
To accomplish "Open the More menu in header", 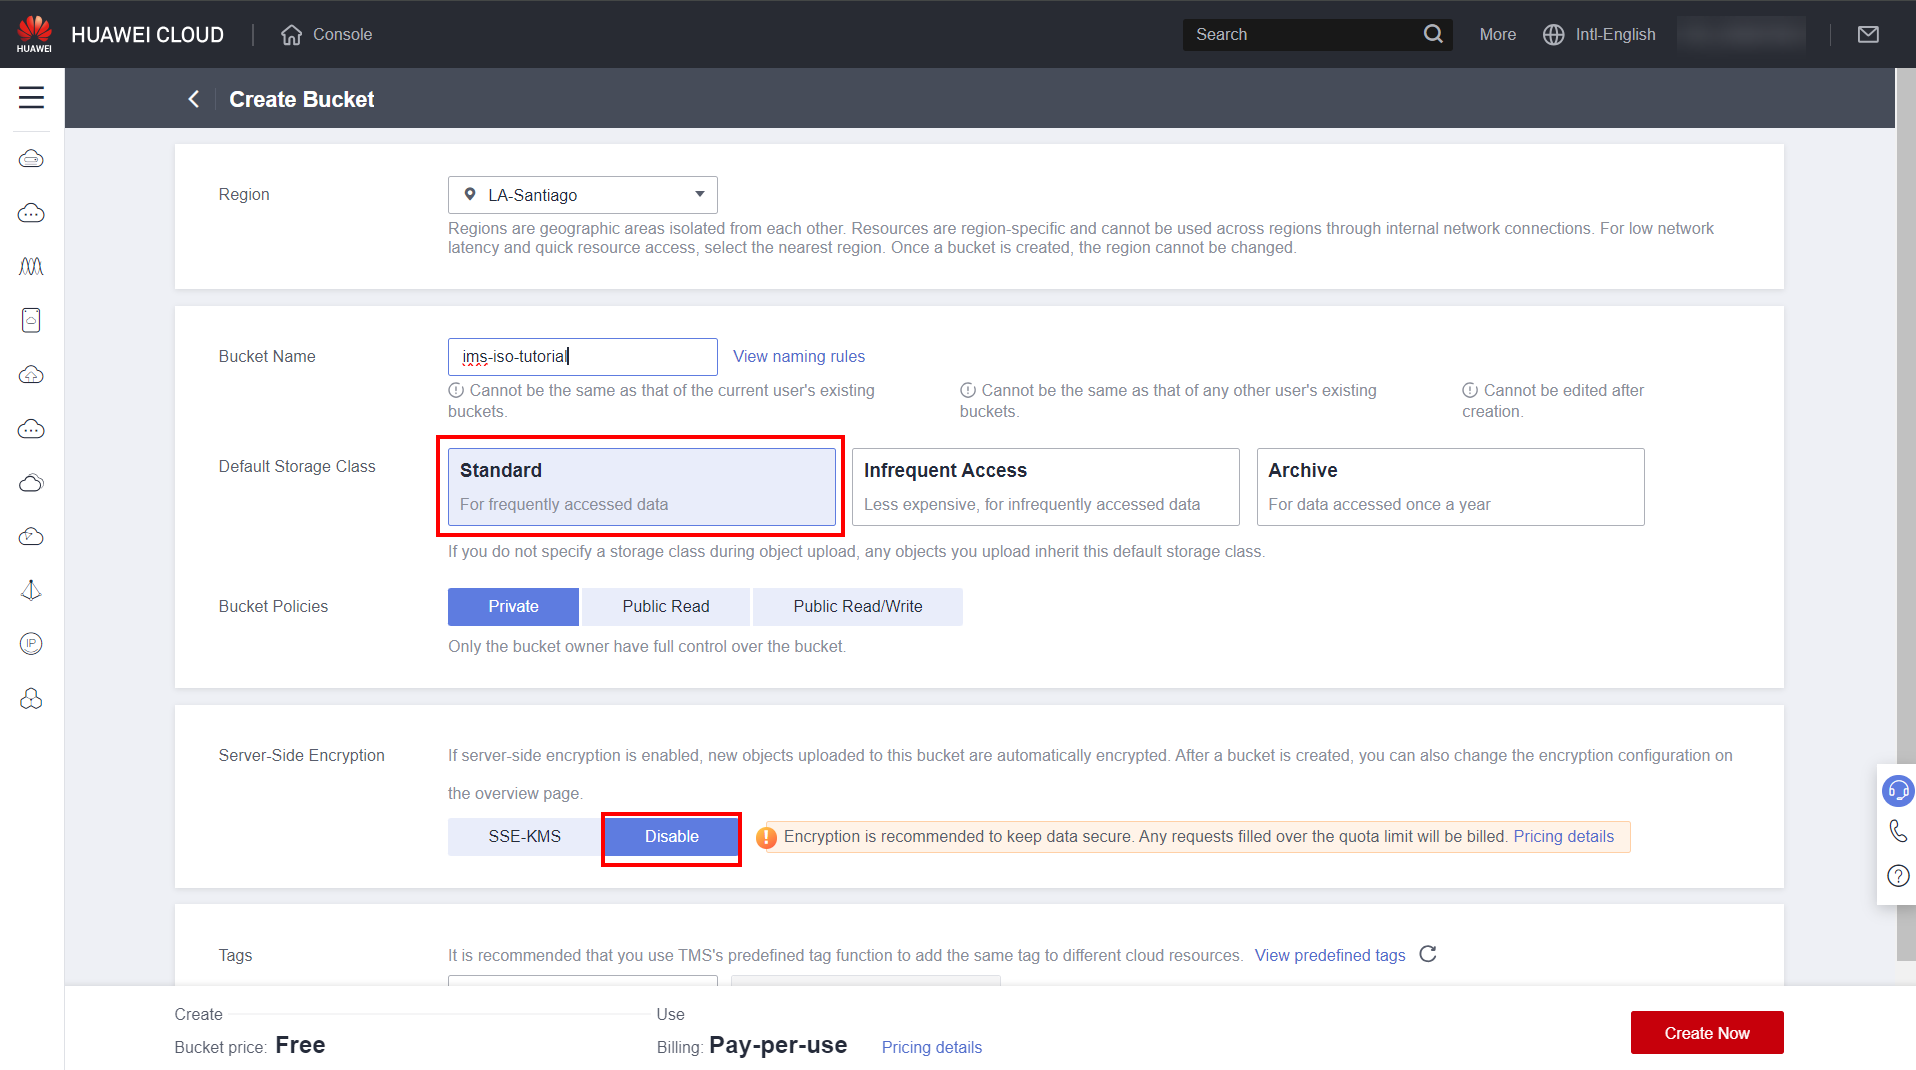I will point(1497,34).
